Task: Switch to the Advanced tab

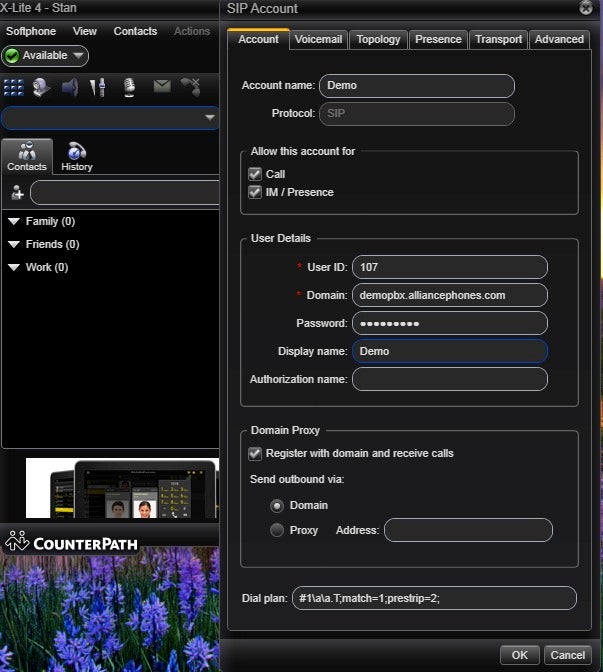Action: click(x=559, y=39)
